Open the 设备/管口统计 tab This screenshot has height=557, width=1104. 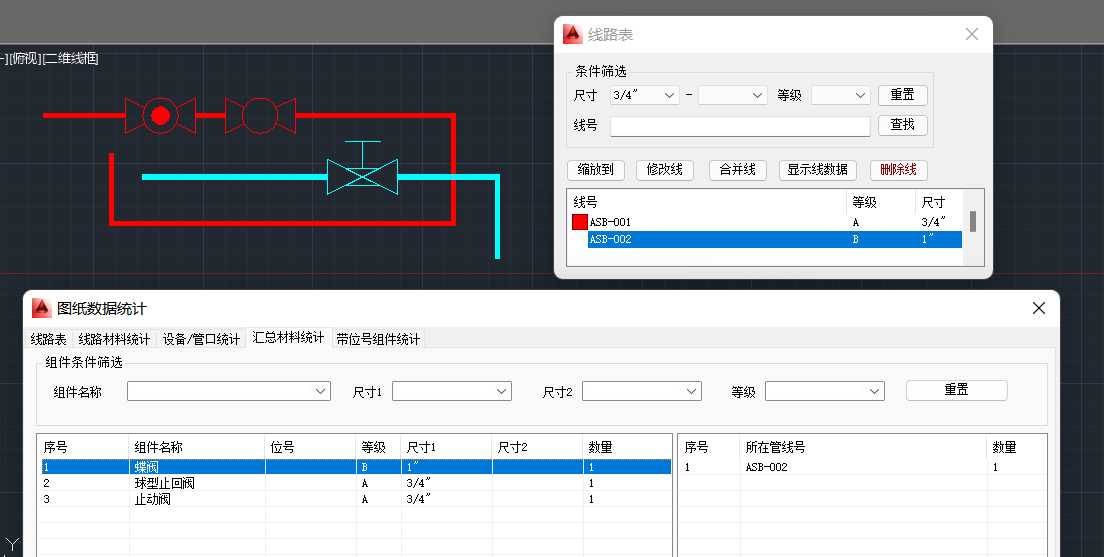click(x=201, y=339)
